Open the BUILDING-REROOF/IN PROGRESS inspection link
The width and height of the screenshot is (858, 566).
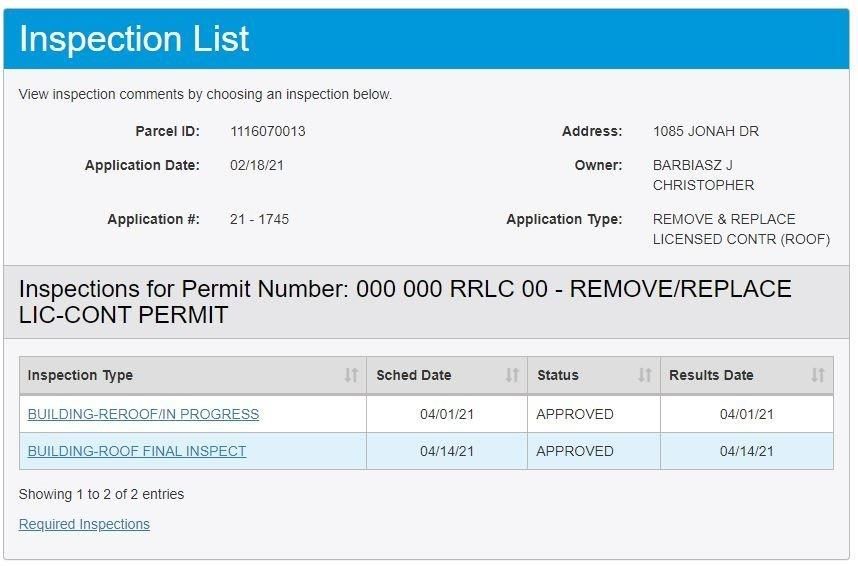point(143,414)
